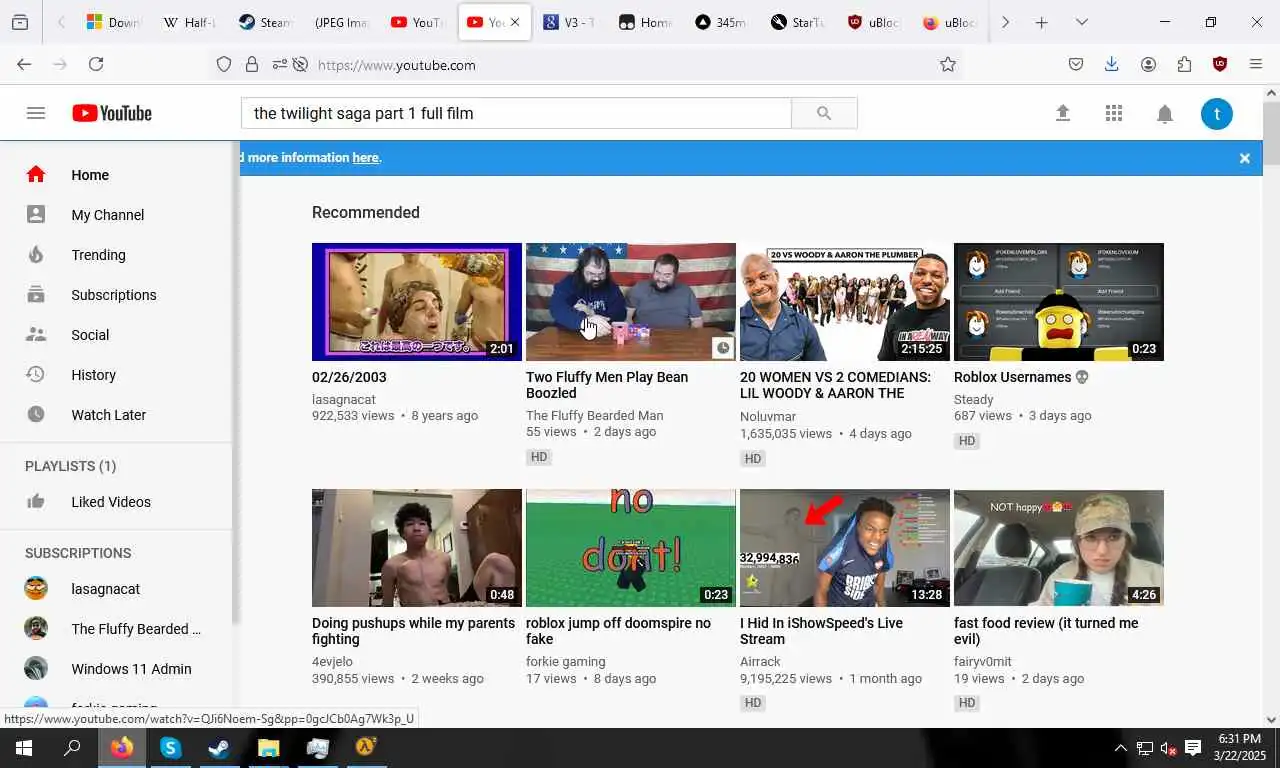This screenshot has height=768, width=1280.
Task: Switch to the Half-Life Wikipedia tab
Action: [x=190, y=22]
